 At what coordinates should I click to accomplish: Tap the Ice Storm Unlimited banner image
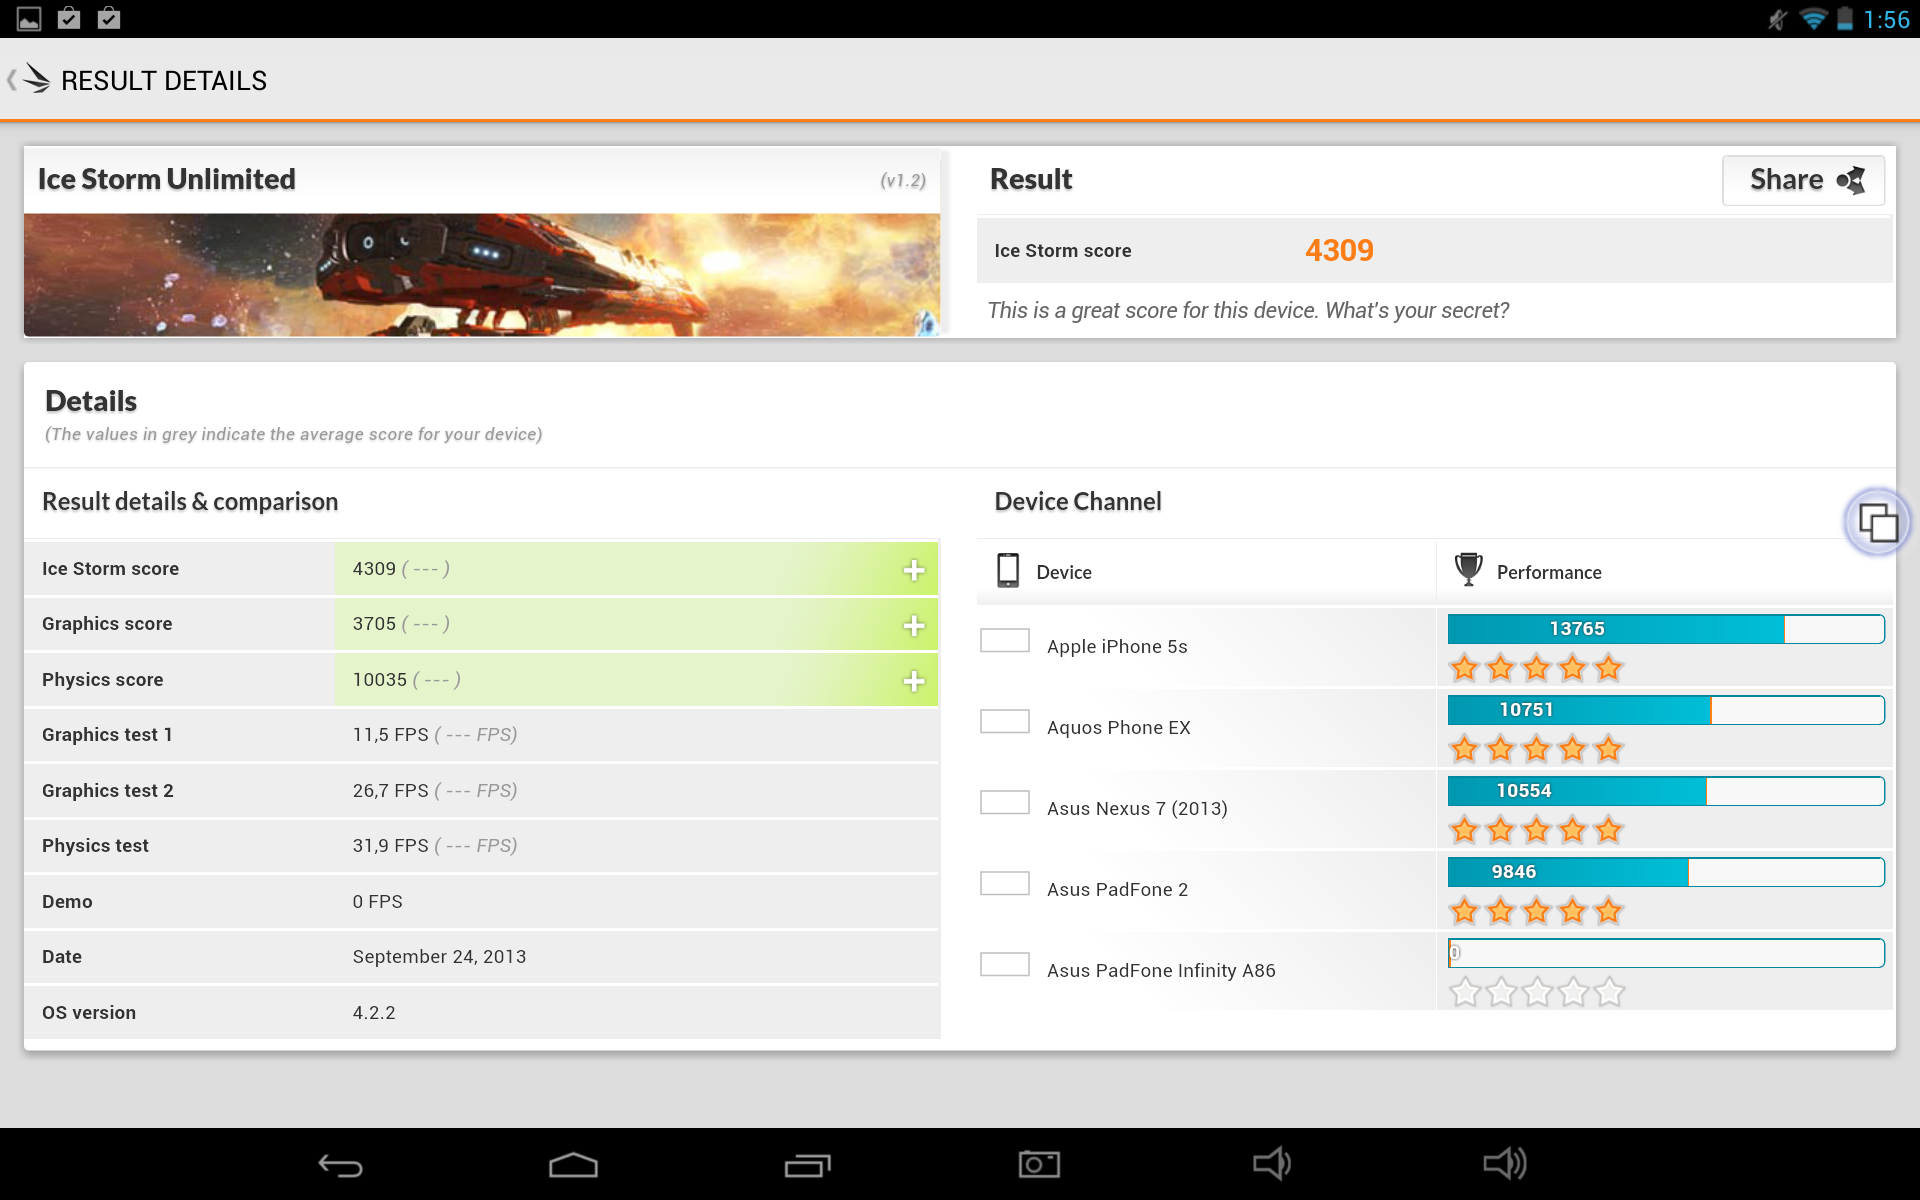481,274
